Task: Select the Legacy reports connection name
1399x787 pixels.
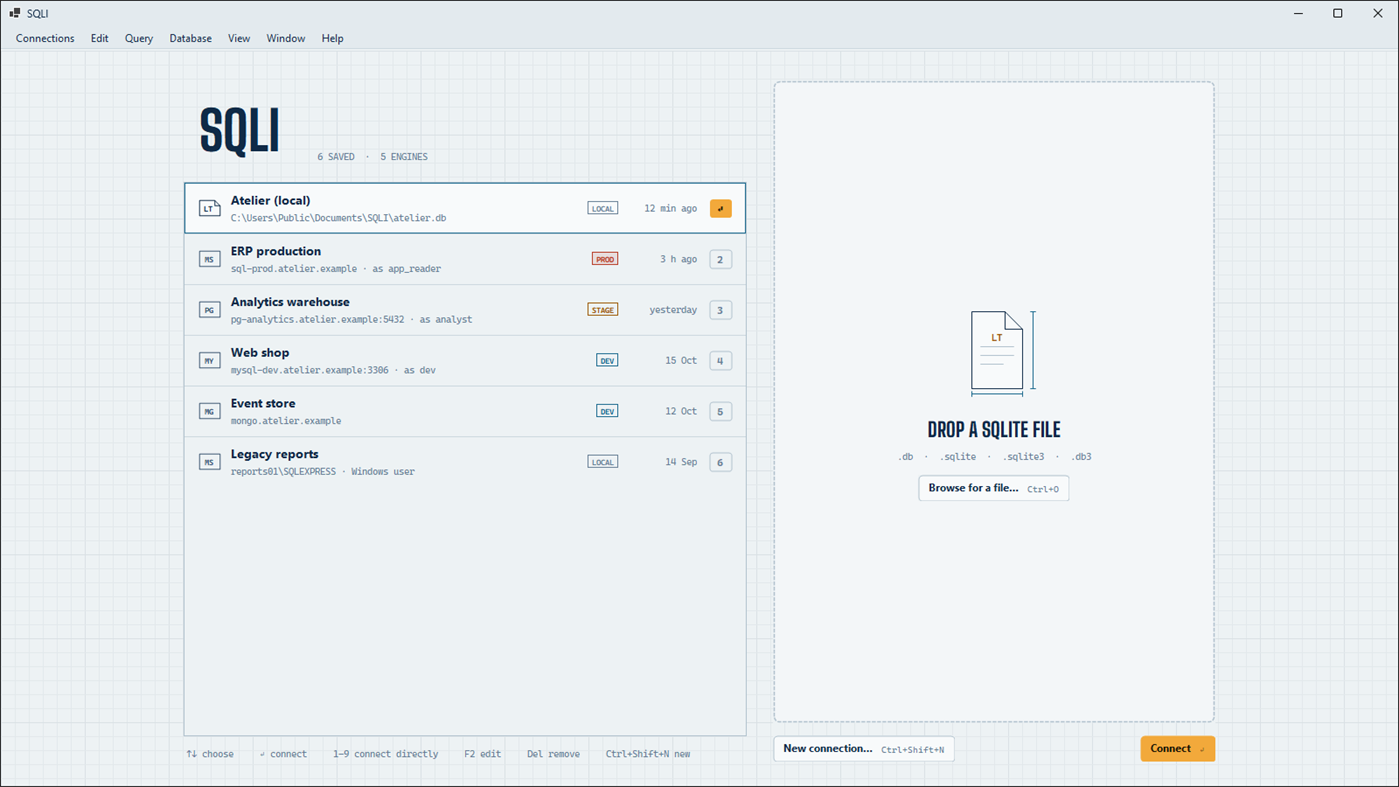Action: [x=275, y=454]
